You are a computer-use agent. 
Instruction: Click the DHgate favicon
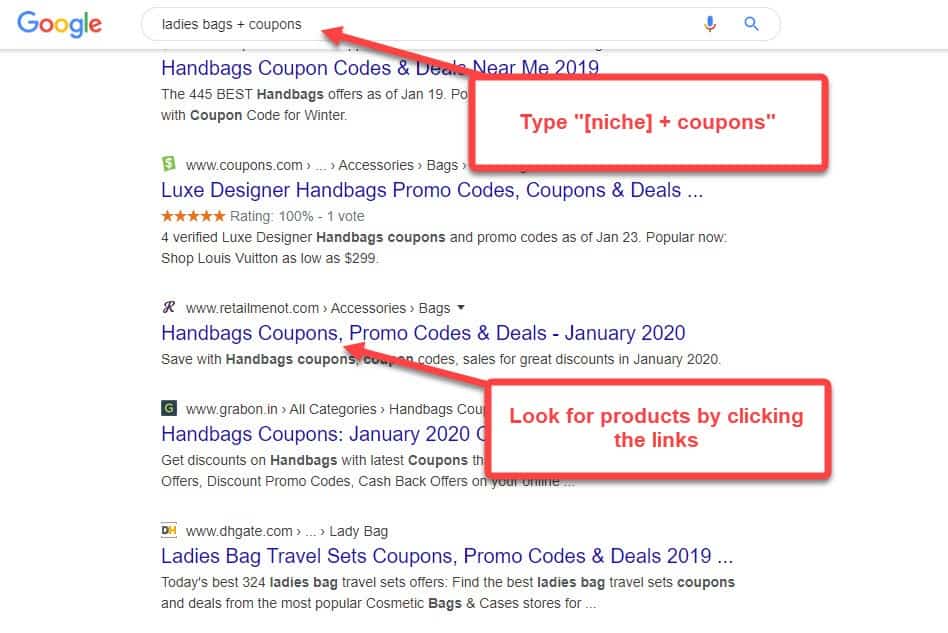point(168,531)
